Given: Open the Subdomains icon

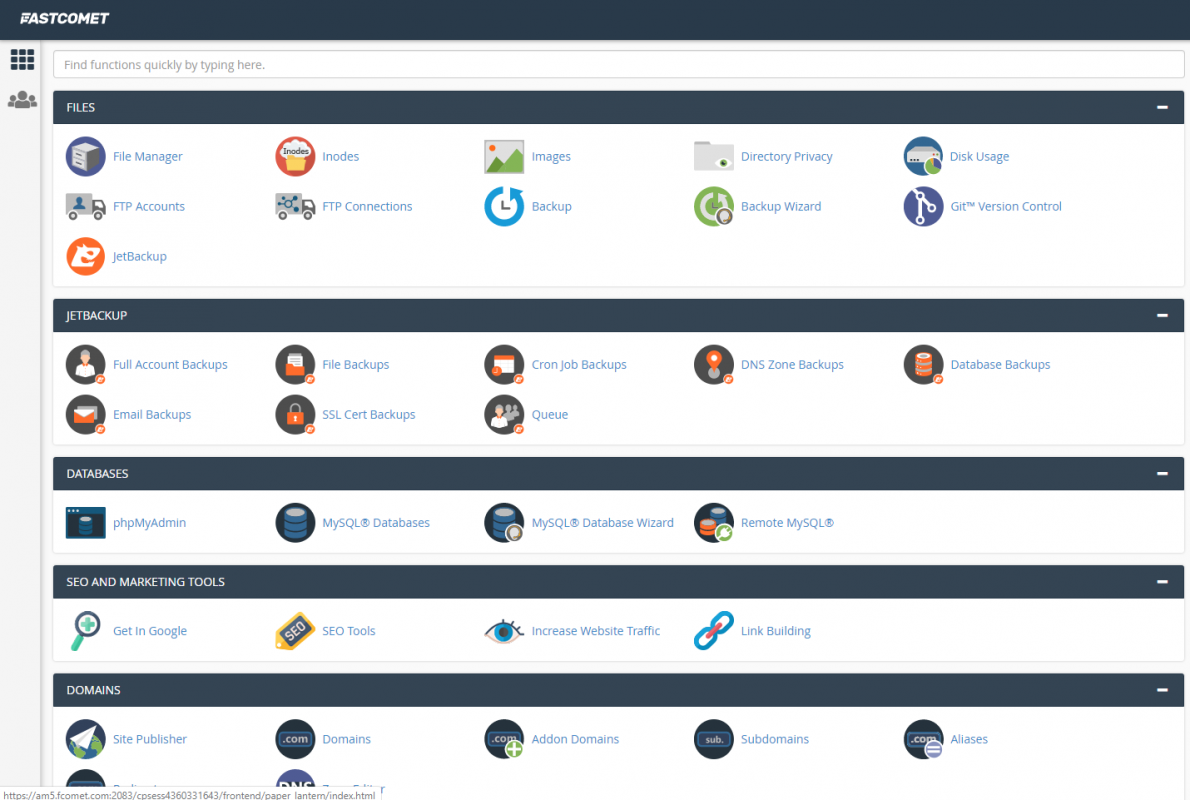Looking at the screenshot, I should click(x=713, y=739).
